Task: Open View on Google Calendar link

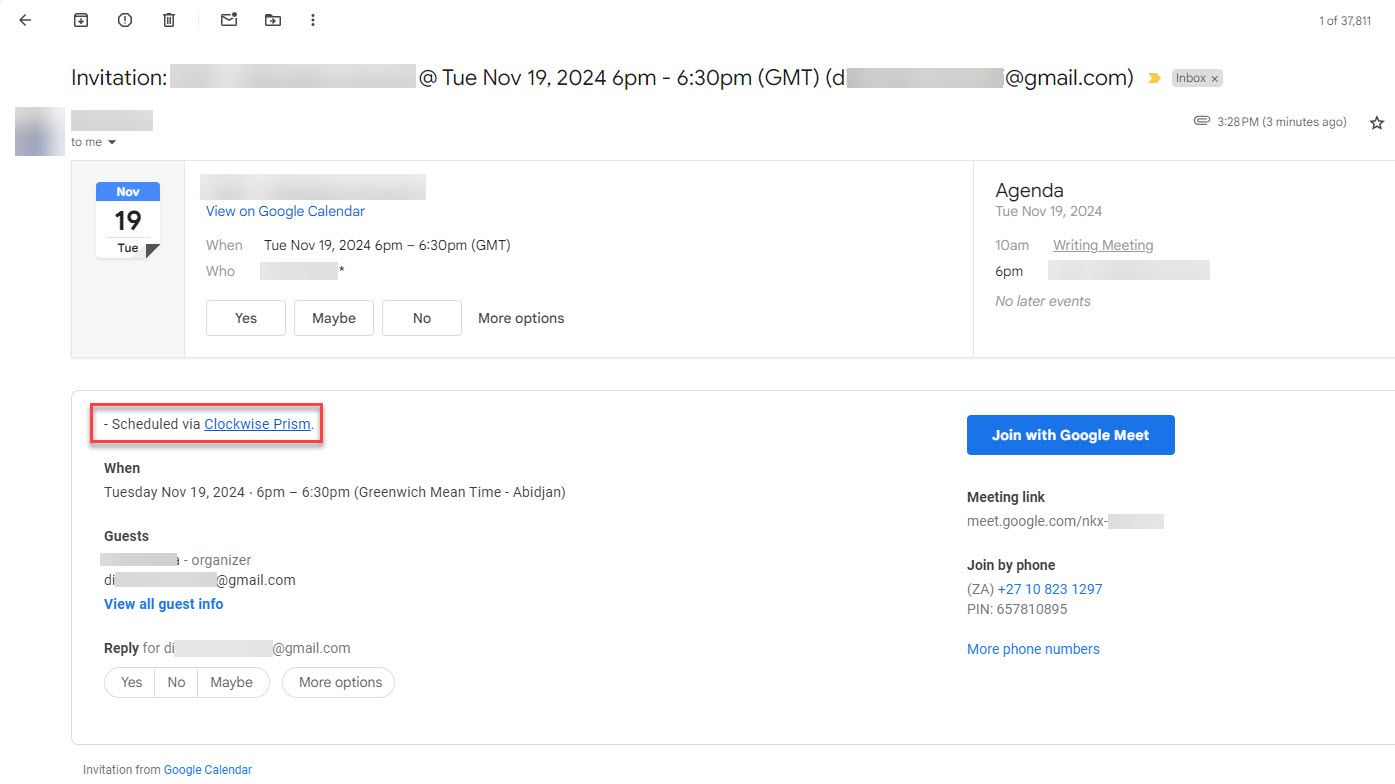Action: [285, 211]
